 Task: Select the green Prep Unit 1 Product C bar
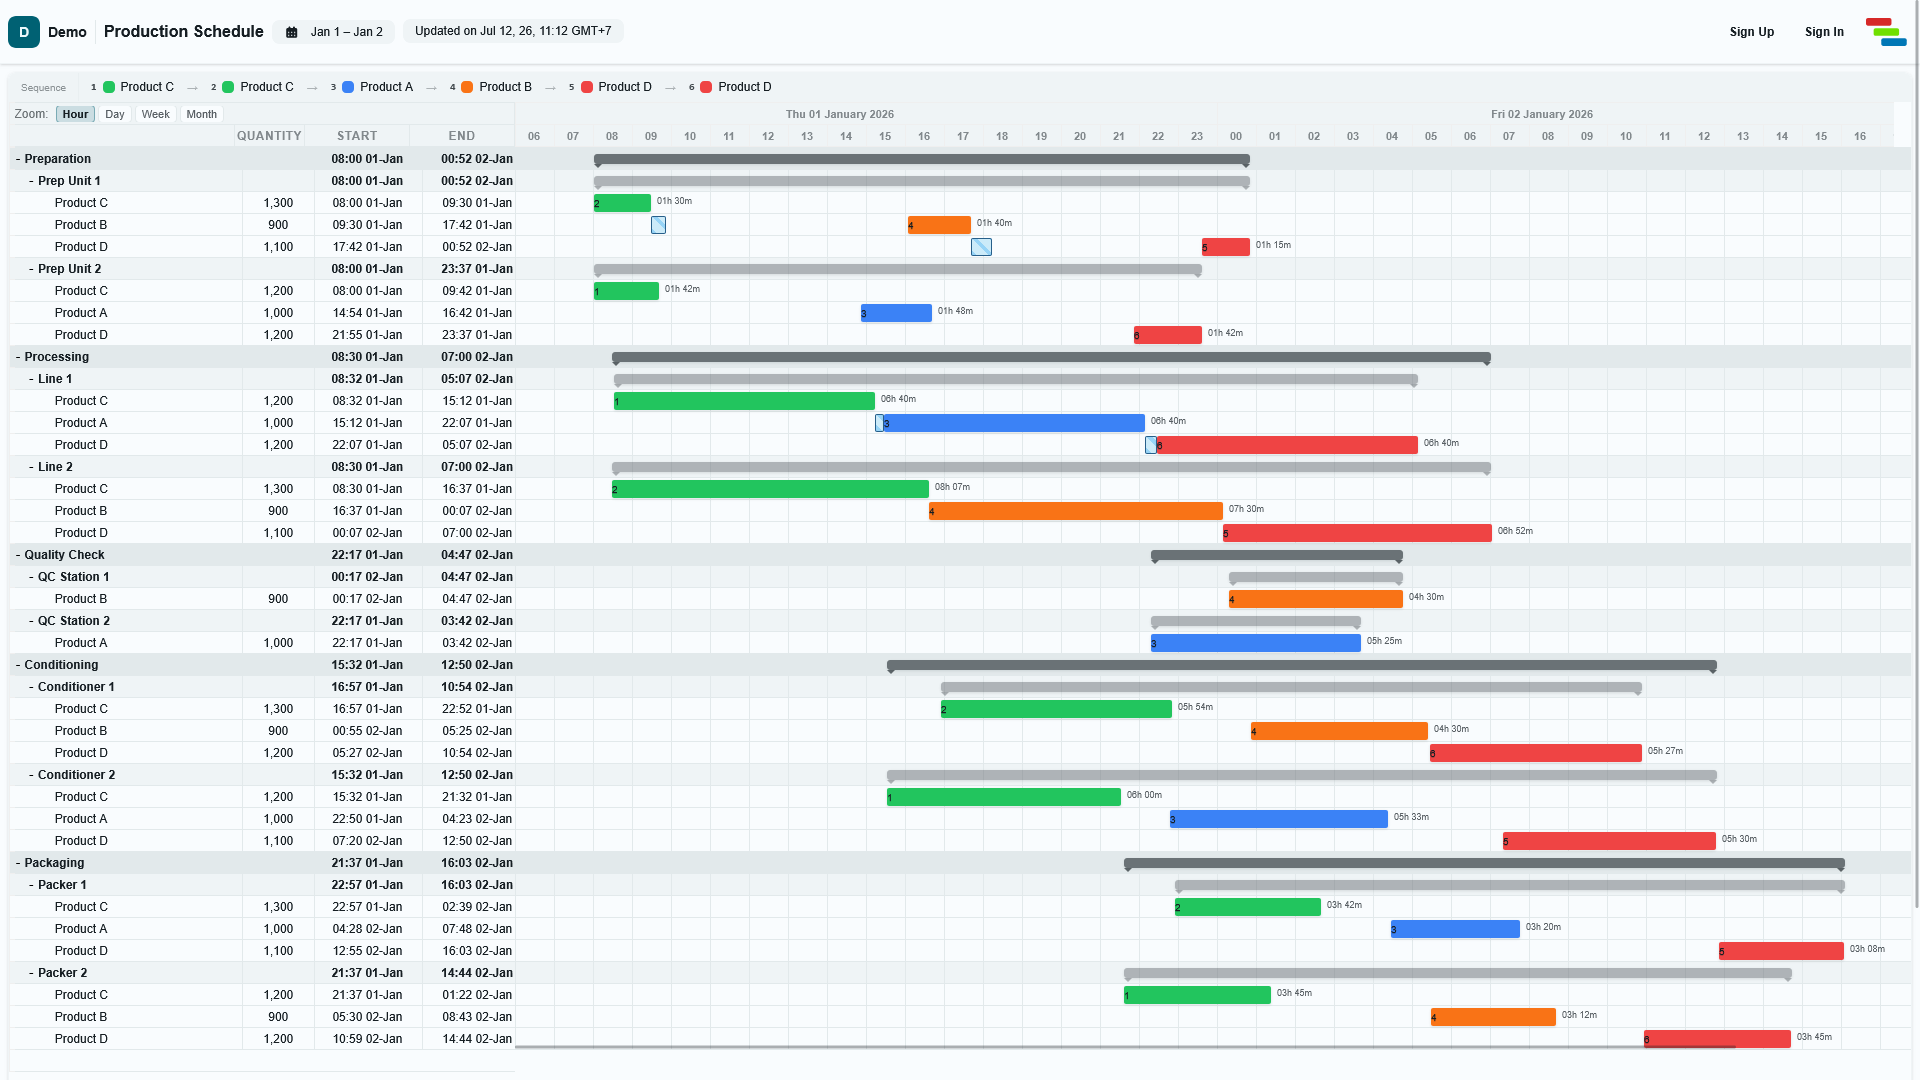click(x=622, y=203)
